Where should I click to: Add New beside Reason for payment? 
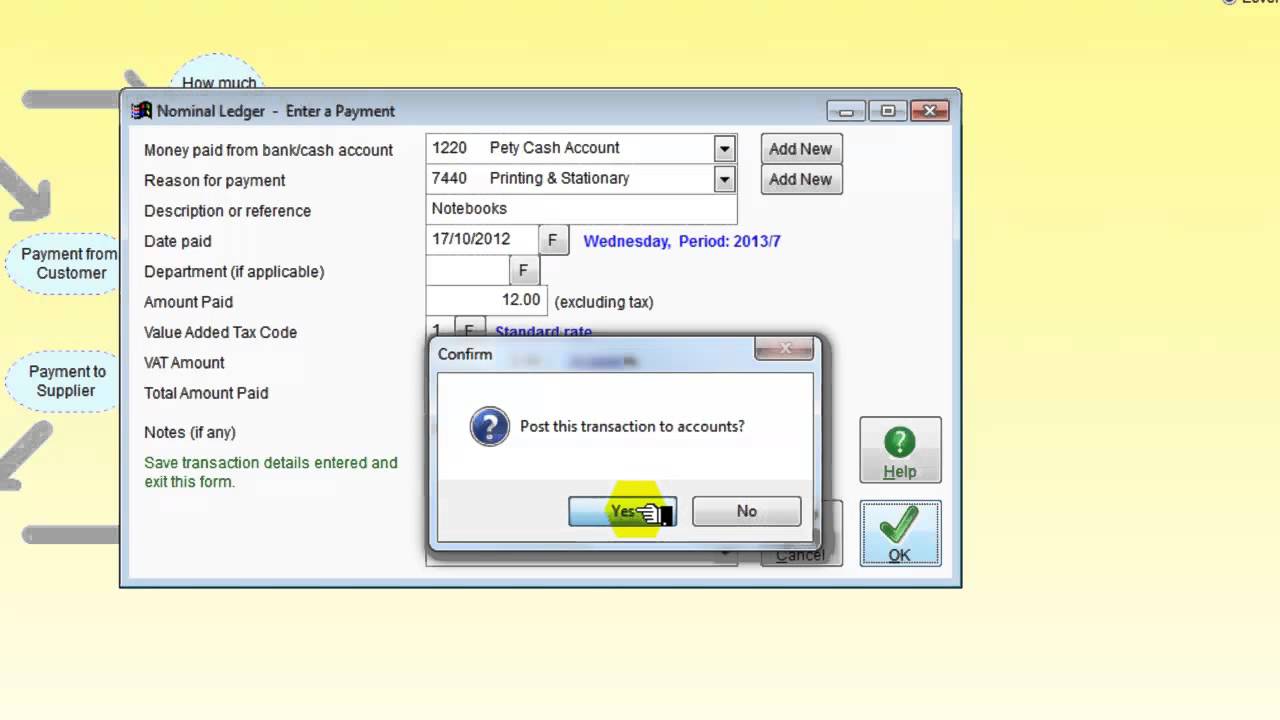(x=801, y=179)
